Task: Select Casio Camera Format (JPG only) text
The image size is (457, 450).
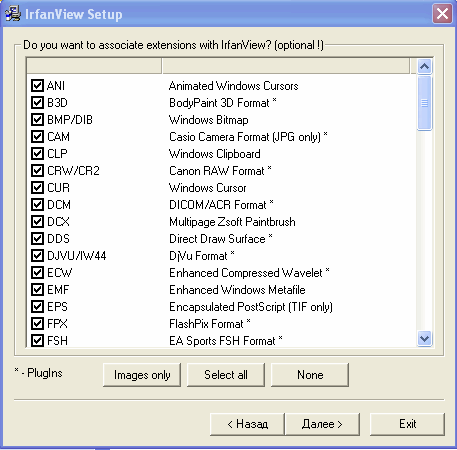Action: pos(248,137)
